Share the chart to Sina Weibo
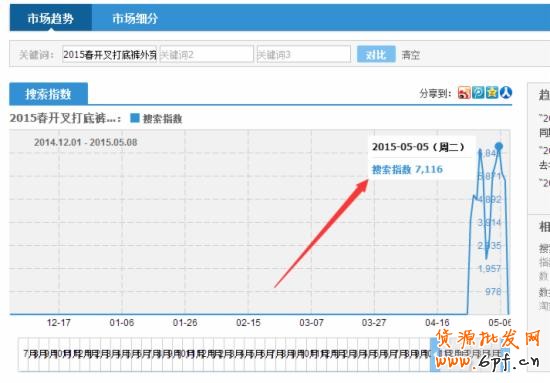550x383 pixels. [464, 93]
